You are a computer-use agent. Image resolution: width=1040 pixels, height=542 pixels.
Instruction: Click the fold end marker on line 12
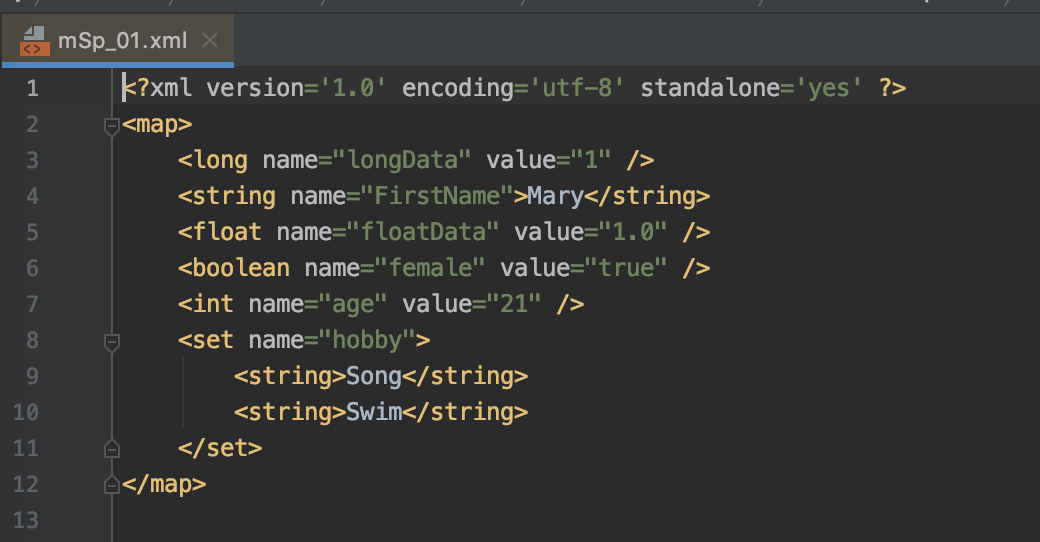[111, 485]
